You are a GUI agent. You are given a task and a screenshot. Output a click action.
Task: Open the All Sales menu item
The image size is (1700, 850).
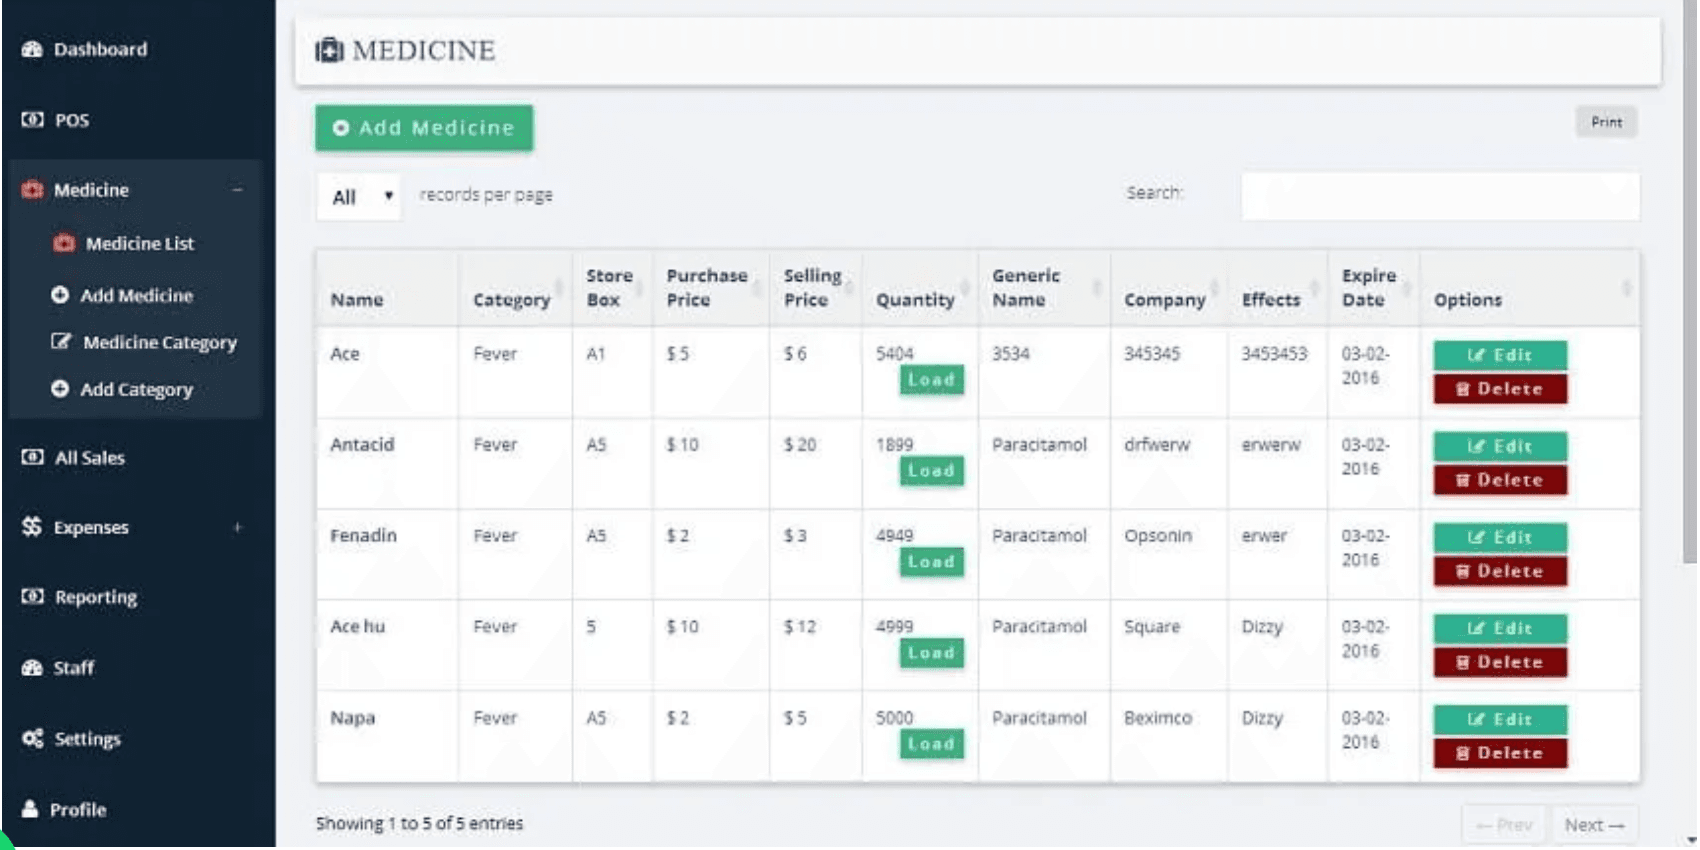tap(89, 458)
